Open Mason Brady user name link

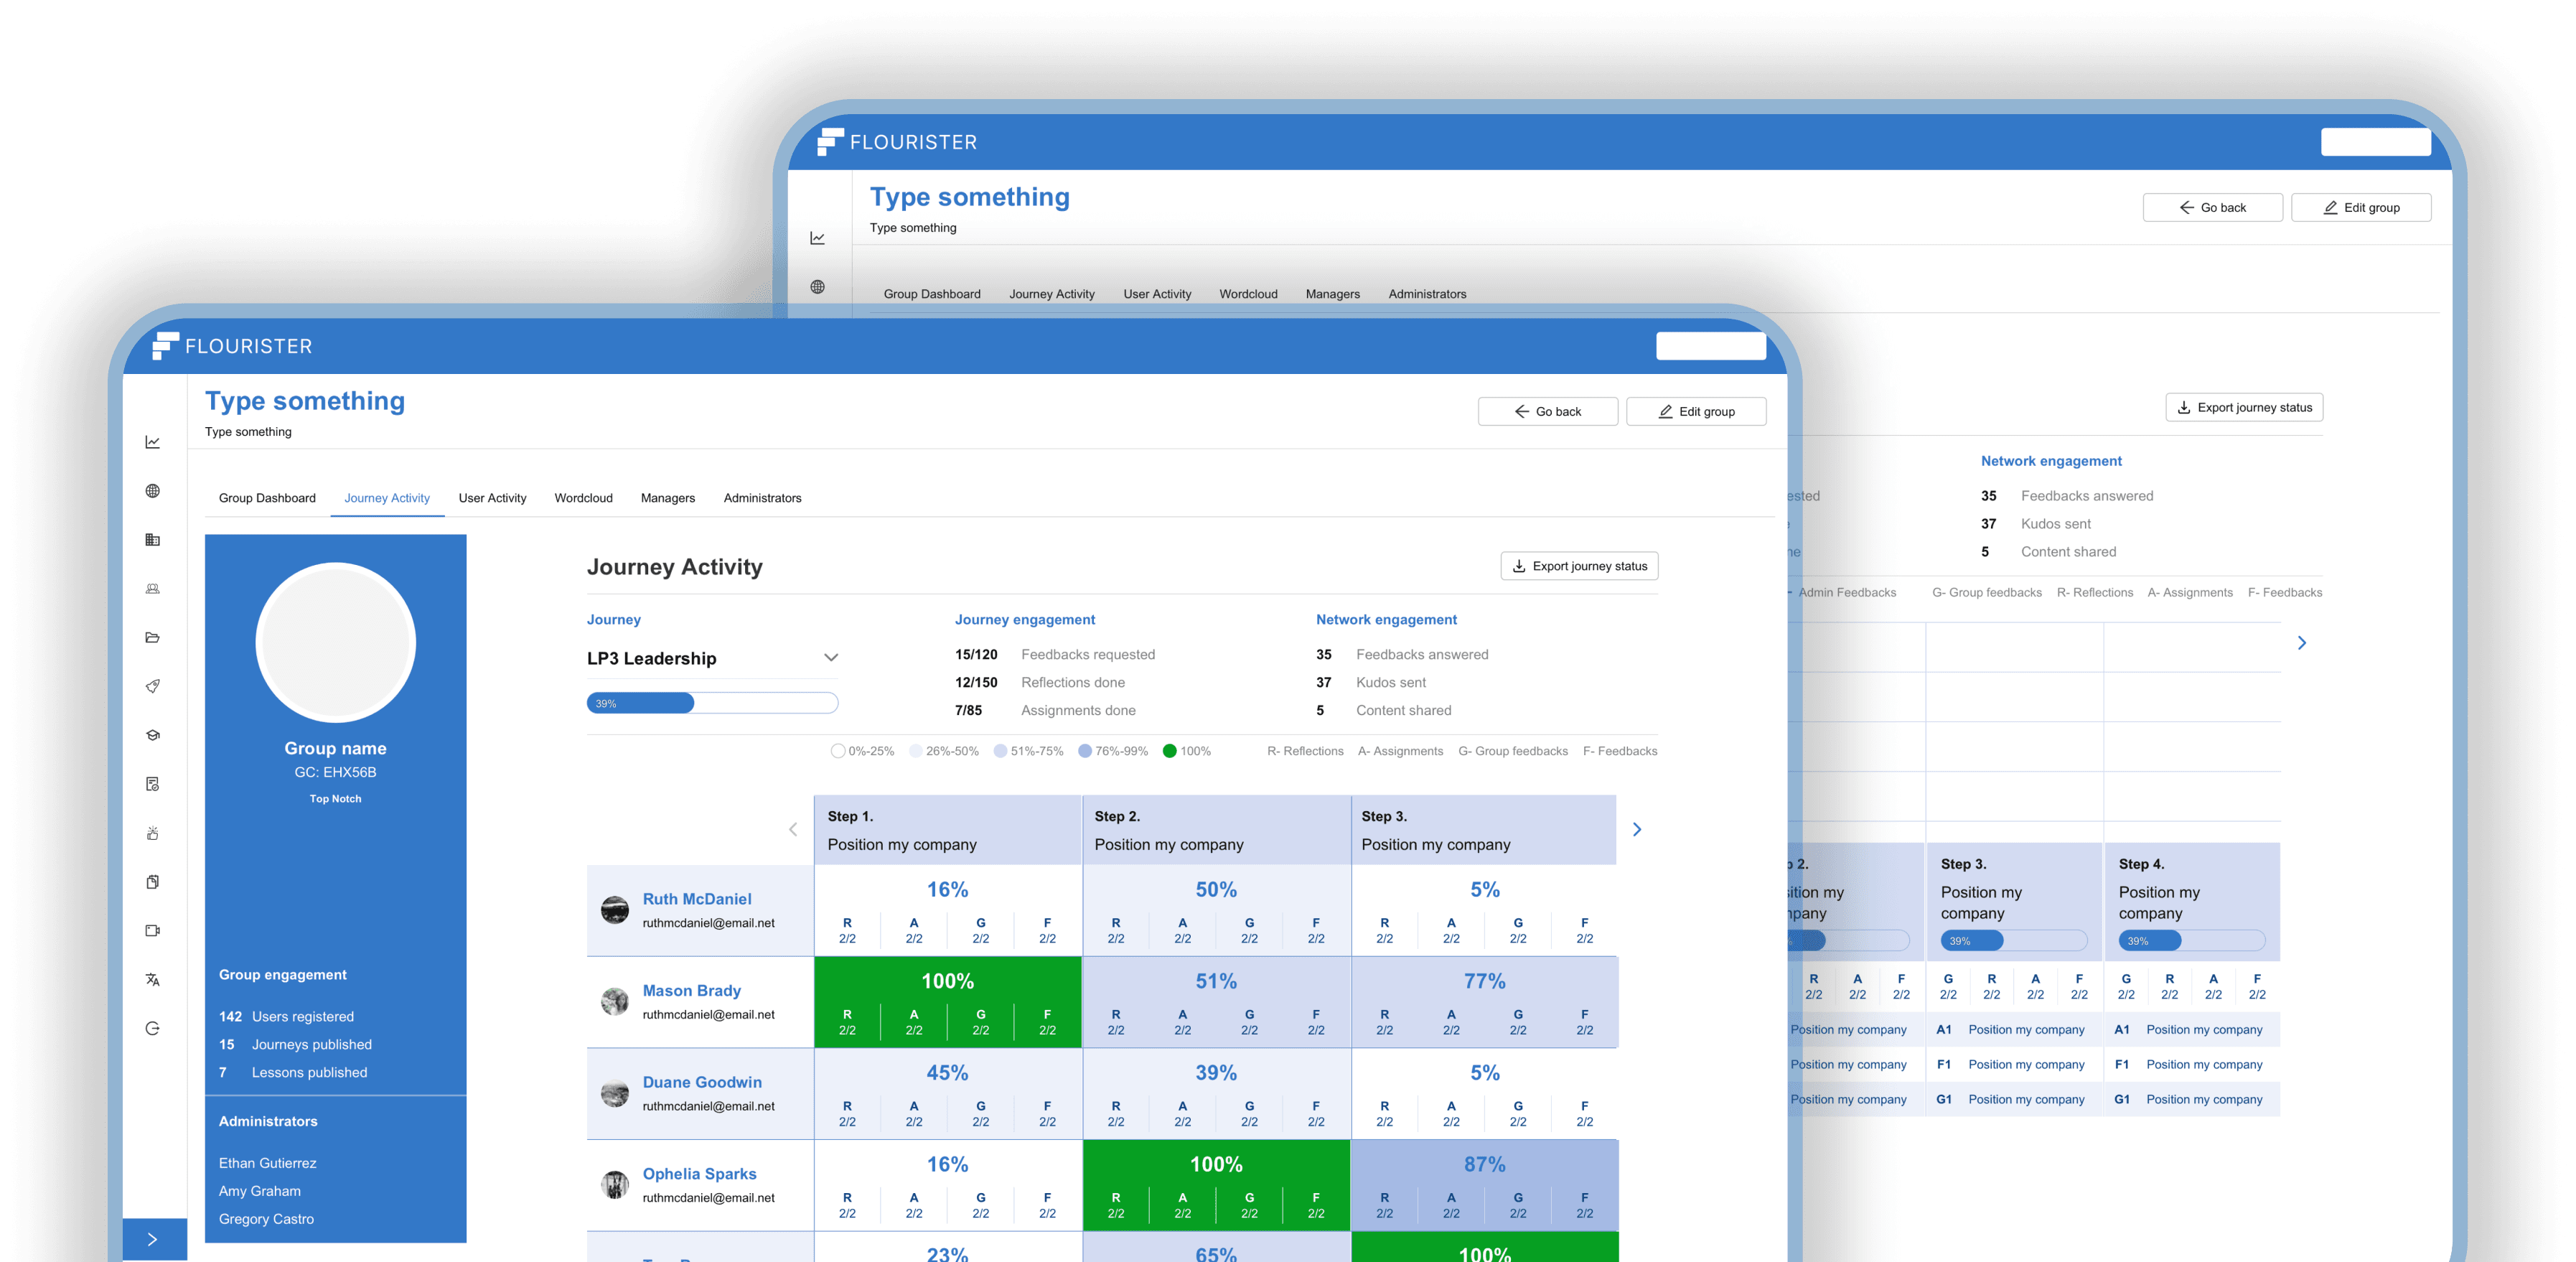pos(692,991)
